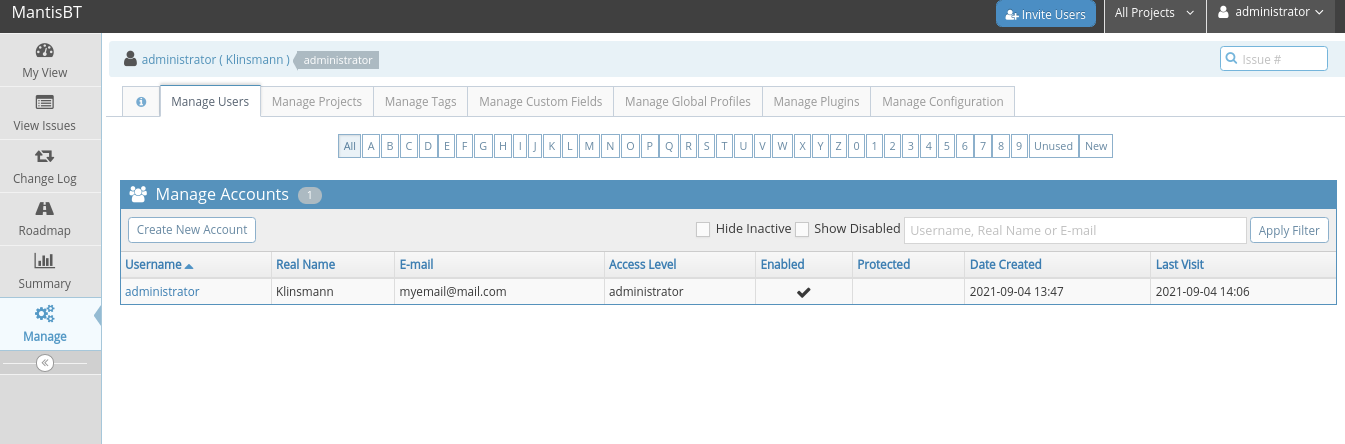Open the administrator username link in table
This screenshot has height=444, width=1345.
(x=162, y=292)
